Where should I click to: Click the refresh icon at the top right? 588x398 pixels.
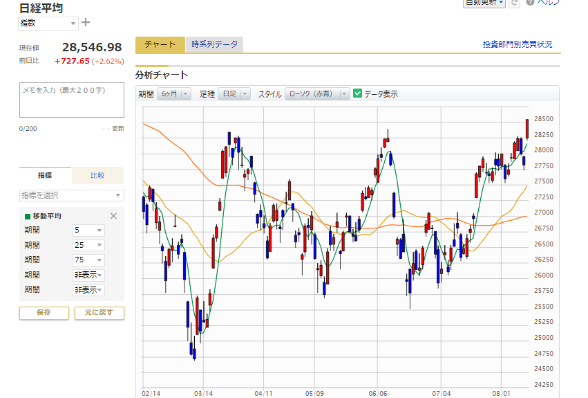(x=514, y=3)
